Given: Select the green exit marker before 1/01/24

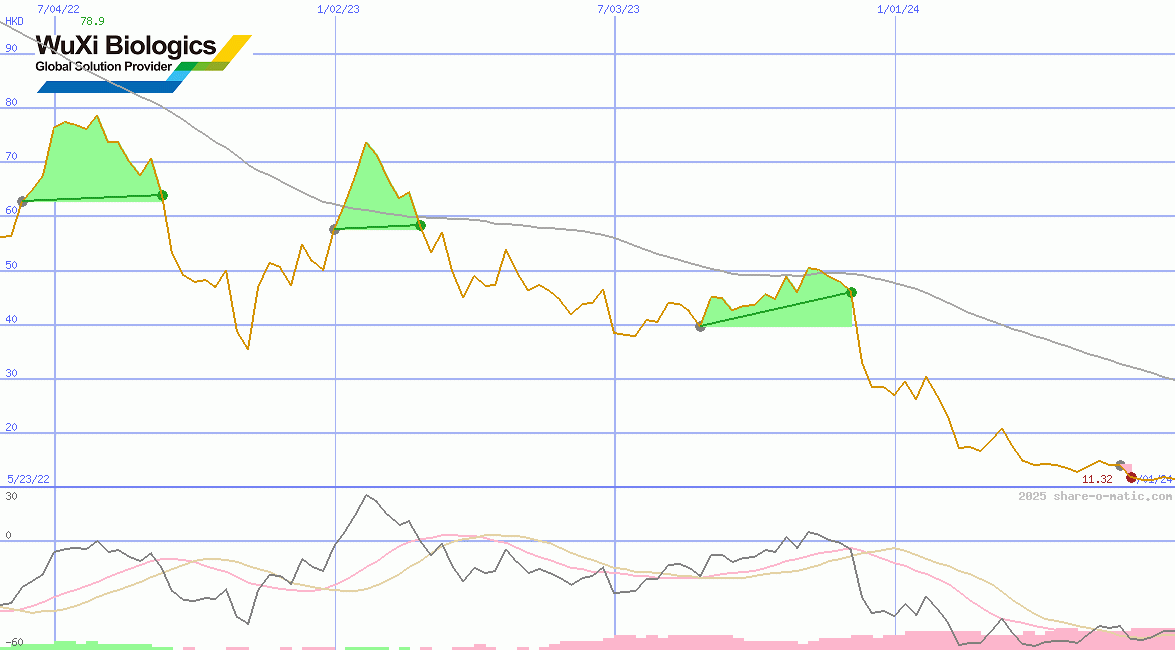Looking at the screenshot, I should click(x=851, y=292).
